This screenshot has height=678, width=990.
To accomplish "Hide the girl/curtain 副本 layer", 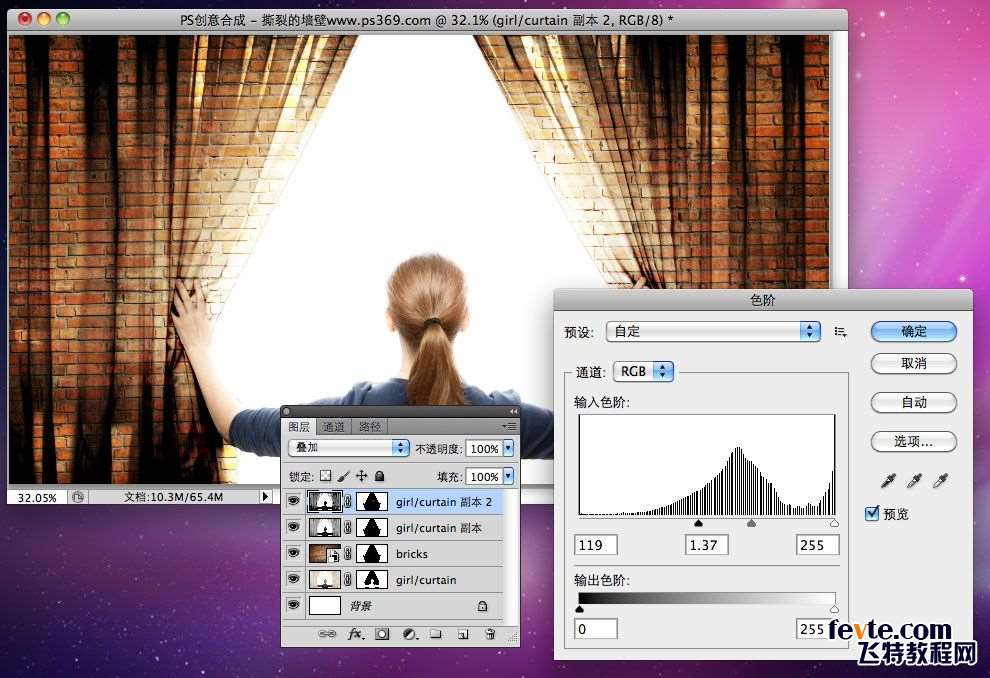I will (x=294, y=527).
